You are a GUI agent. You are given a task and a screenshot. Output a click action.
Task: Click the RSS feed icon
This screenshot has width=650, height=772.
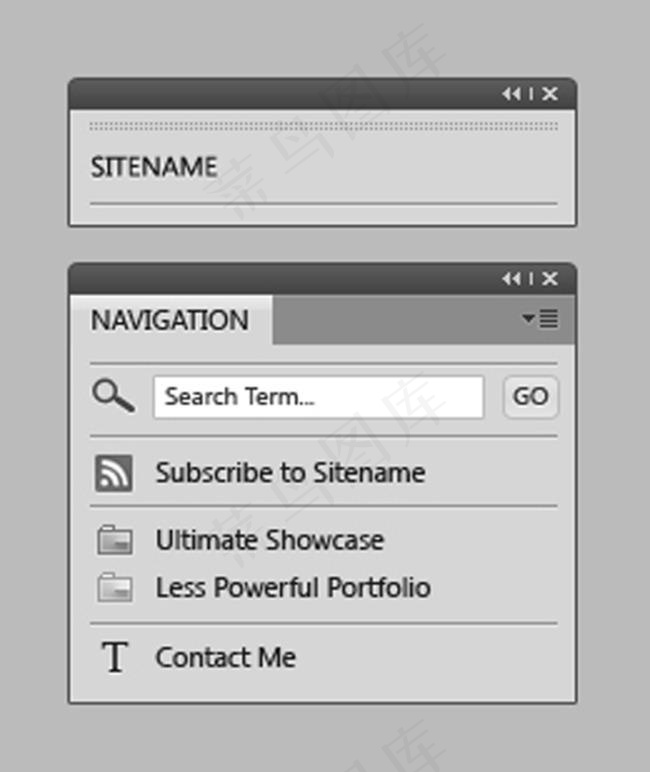pos(114,473)
